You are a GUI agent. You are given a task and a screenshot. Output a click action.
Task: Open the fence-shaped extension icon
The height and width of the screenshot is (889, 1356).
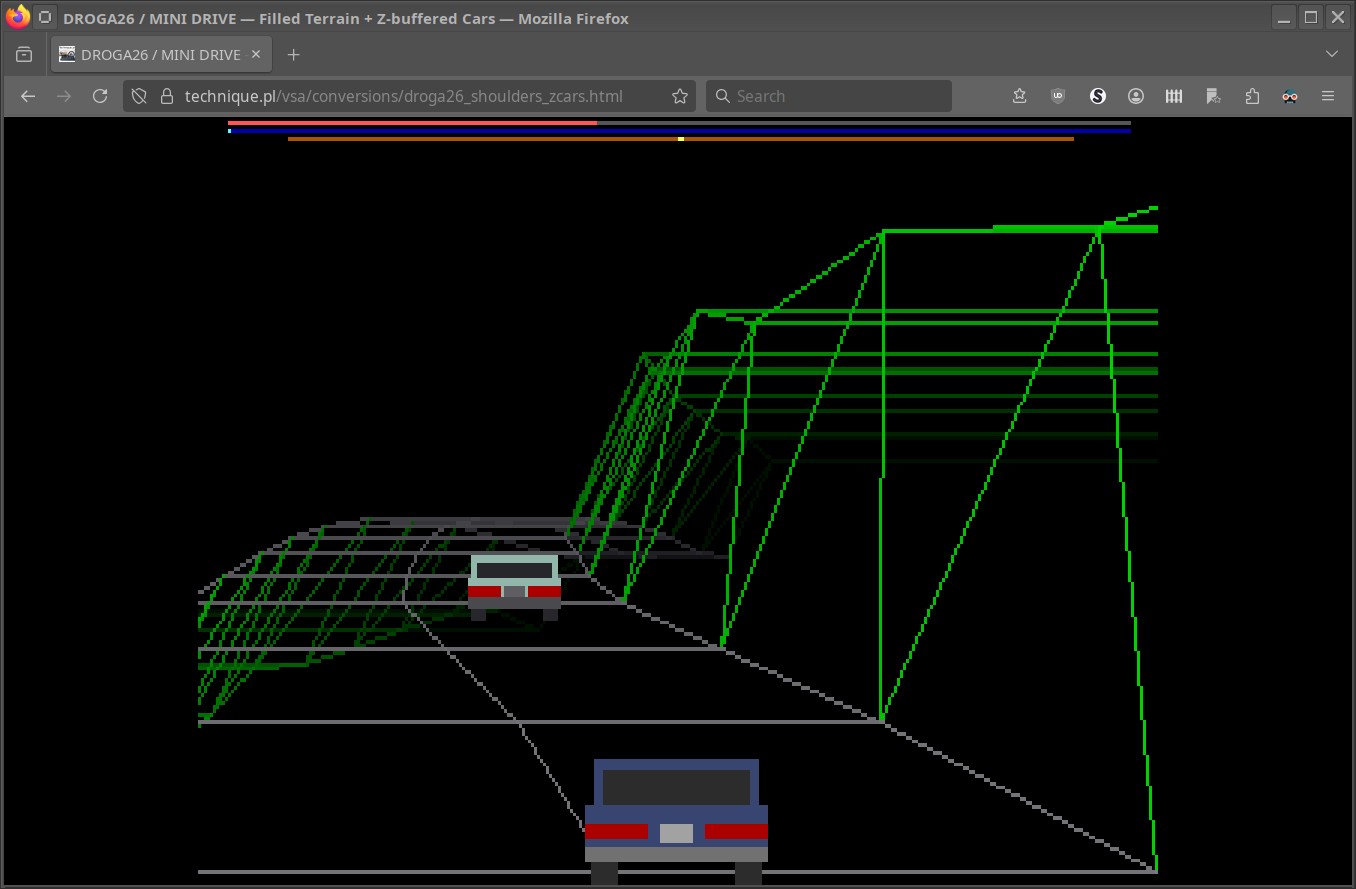pyautogui.click(x=1174, y=96)
